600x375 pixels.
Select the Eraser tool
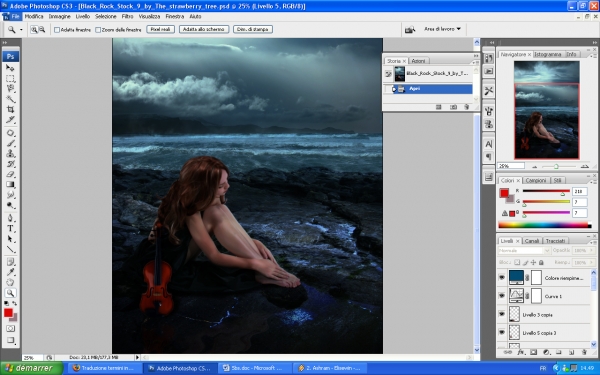(10, 174)
